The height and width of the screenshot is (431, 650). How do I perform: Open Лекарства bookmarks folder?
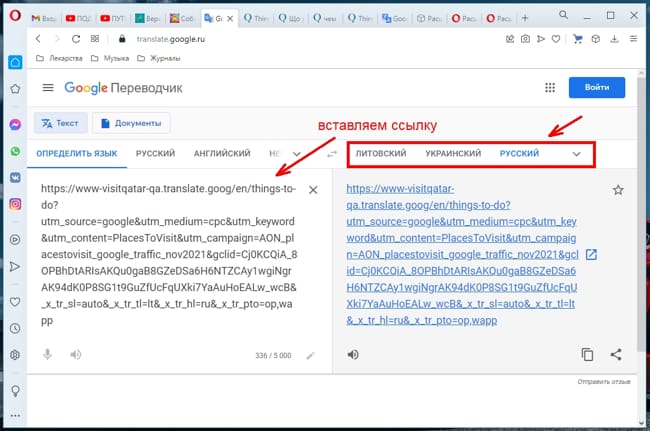[x=59, y=58]
